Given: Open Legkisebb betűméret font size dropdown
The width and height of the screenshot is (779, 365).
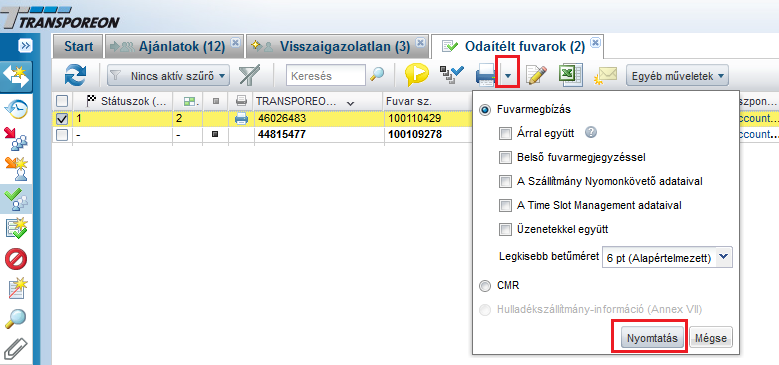Looking at the screenshot, I should coord(667,257).
